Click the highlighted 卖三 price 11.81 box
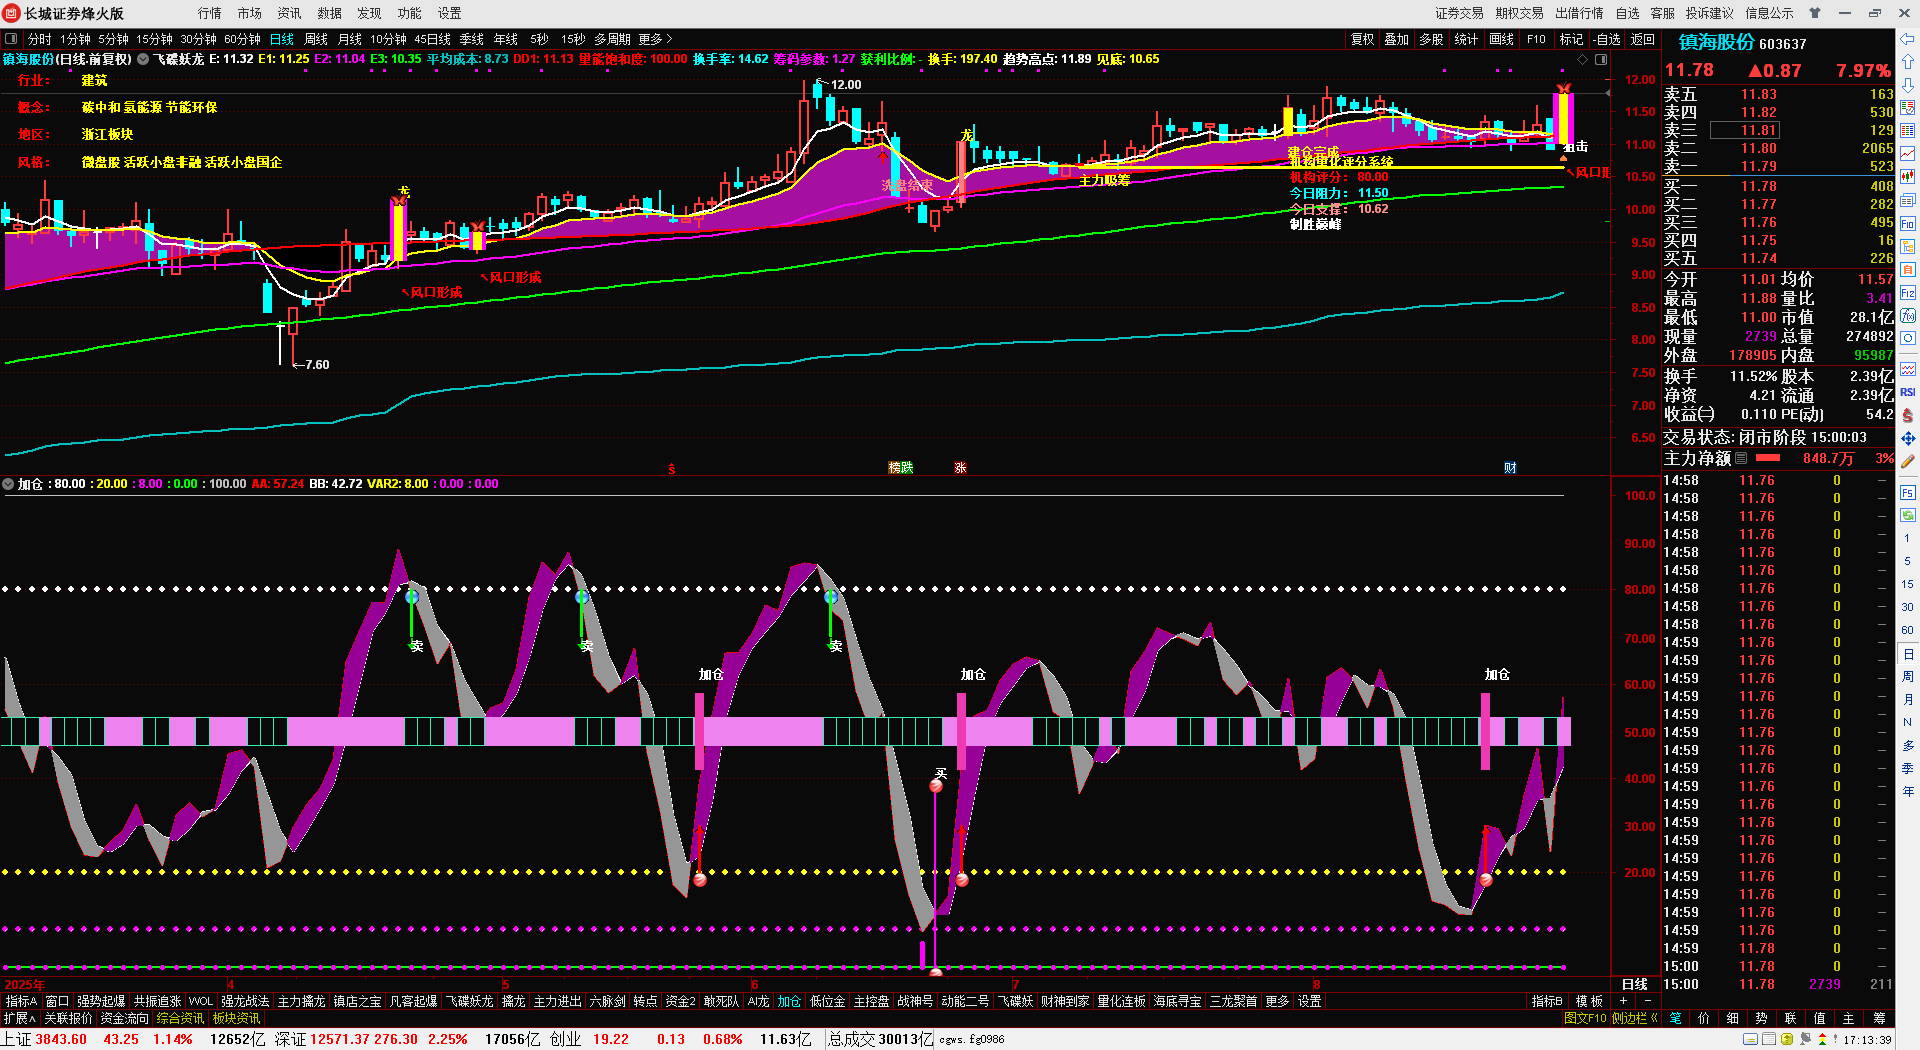 [1744, 130]
